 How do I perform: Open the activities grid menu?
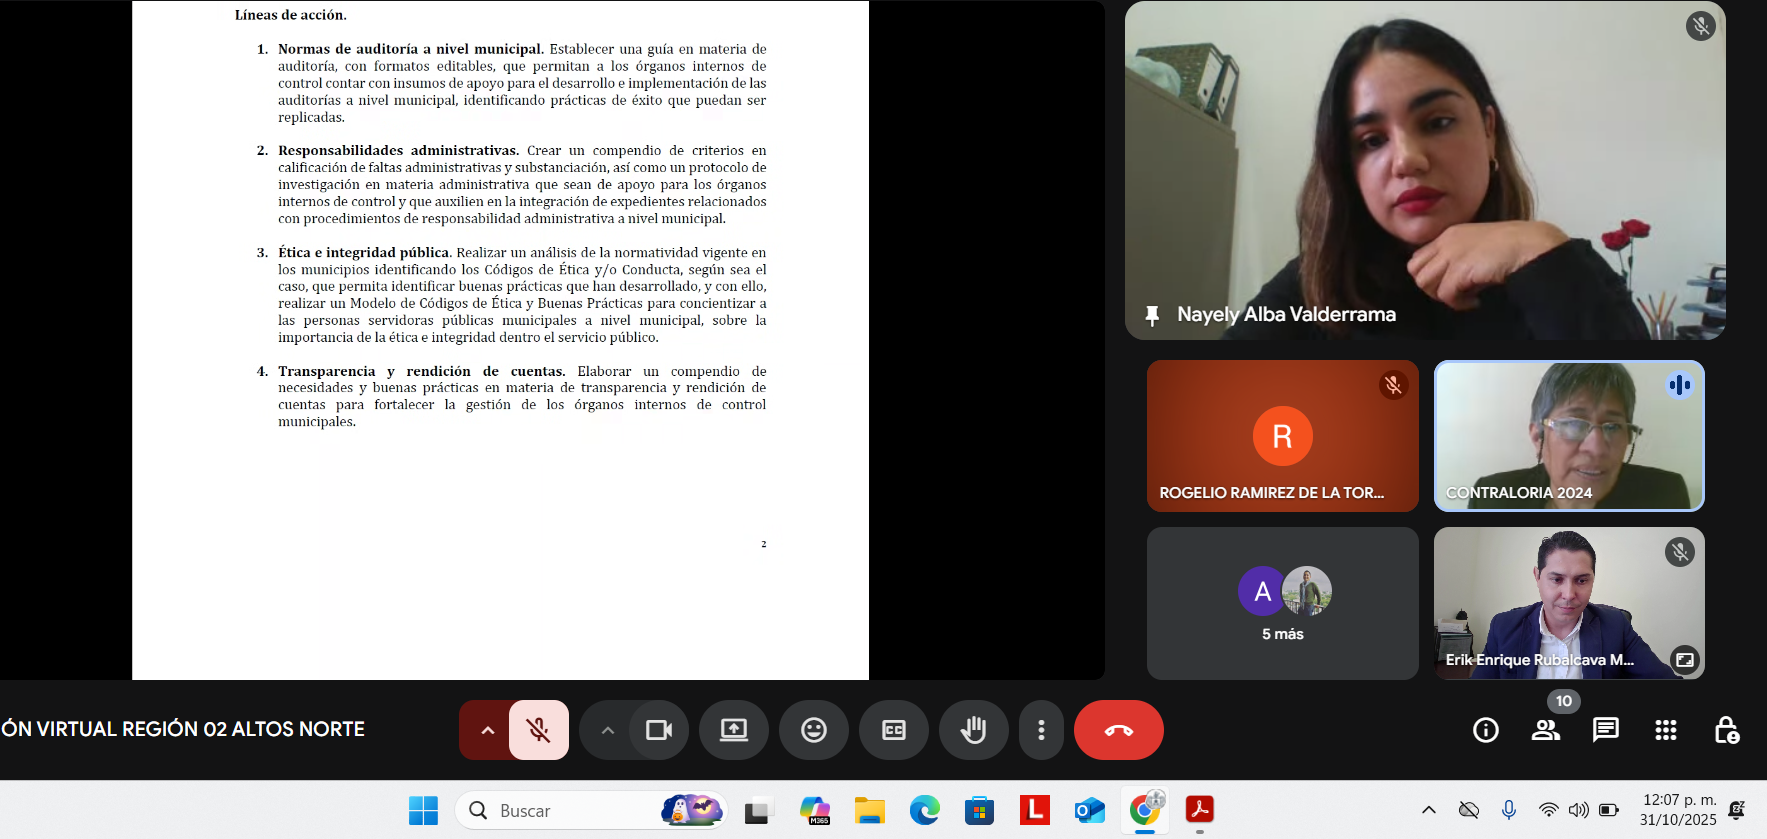[1666, 730]
